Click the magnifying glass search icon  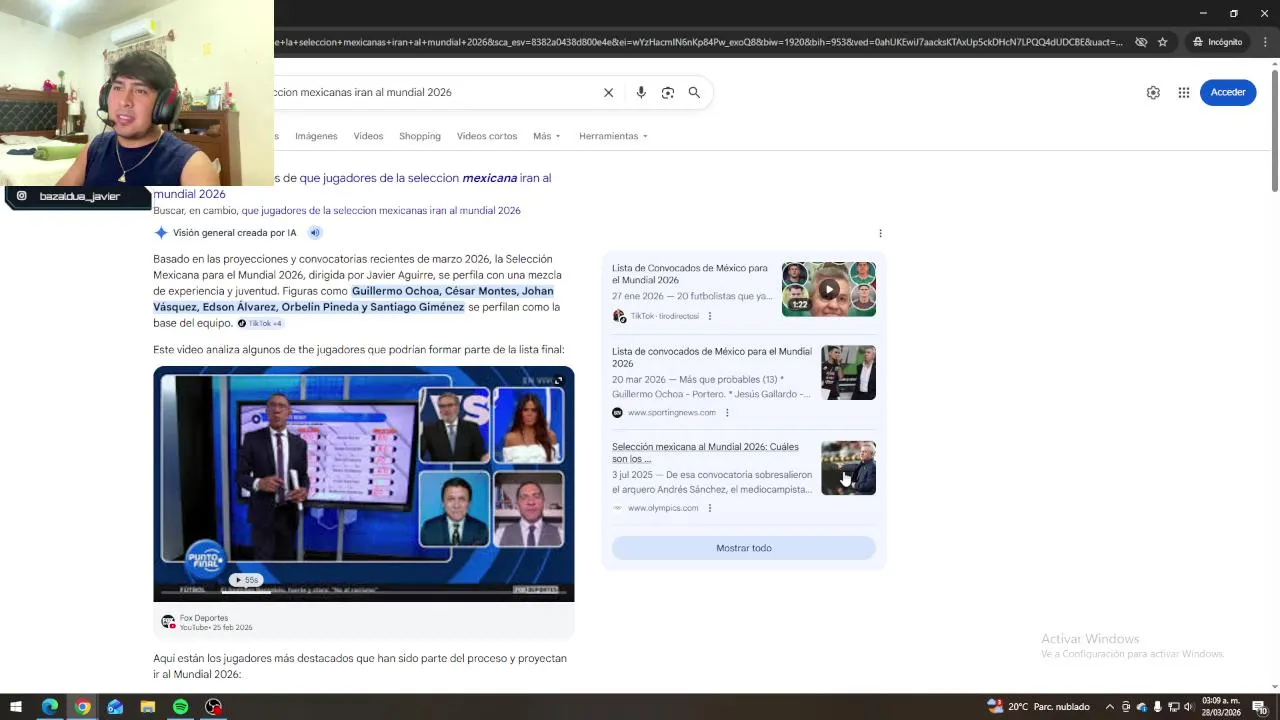tap(694, 92)
